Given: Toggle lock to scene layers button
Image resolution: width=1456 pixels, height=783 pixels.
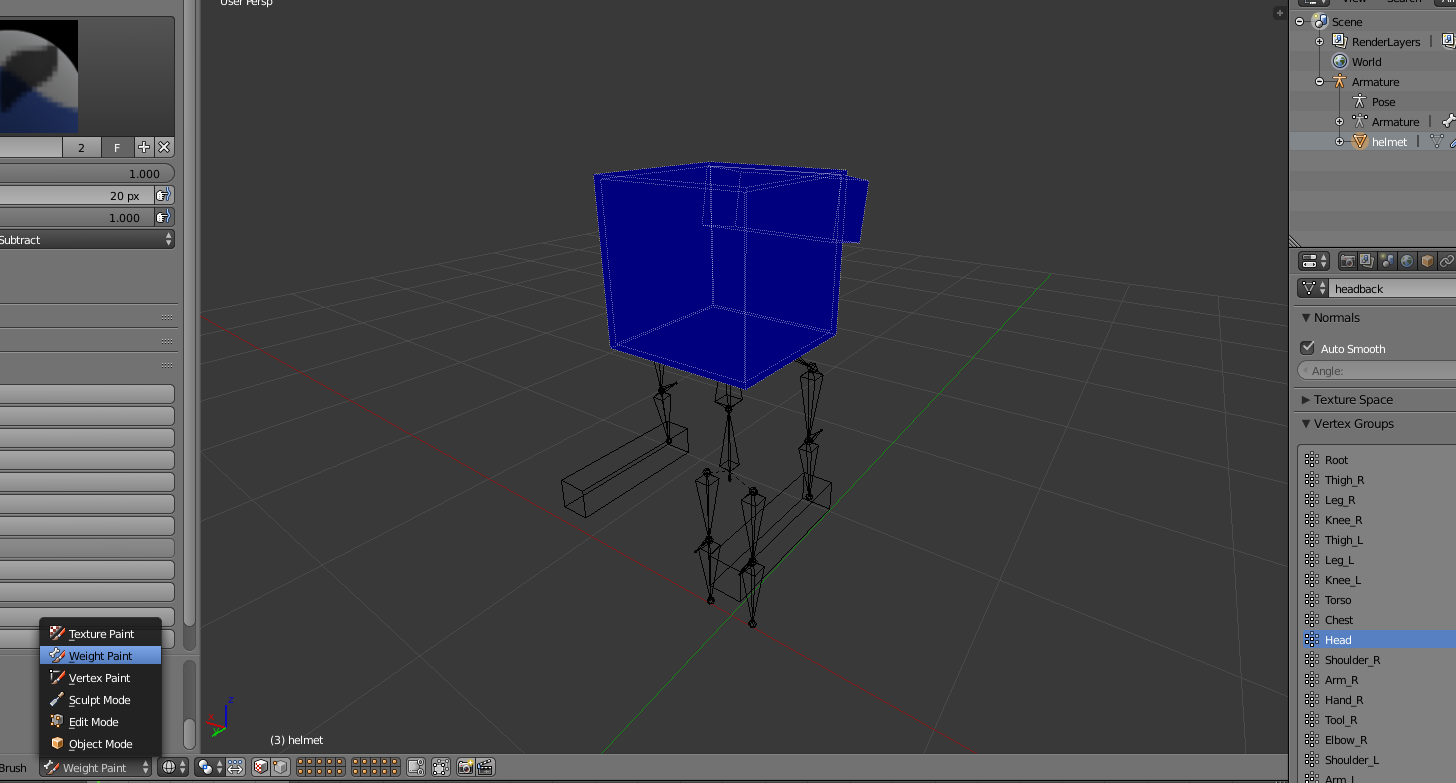Looking at the screenshot, I should pyautogui.click(x=416, y=767).
